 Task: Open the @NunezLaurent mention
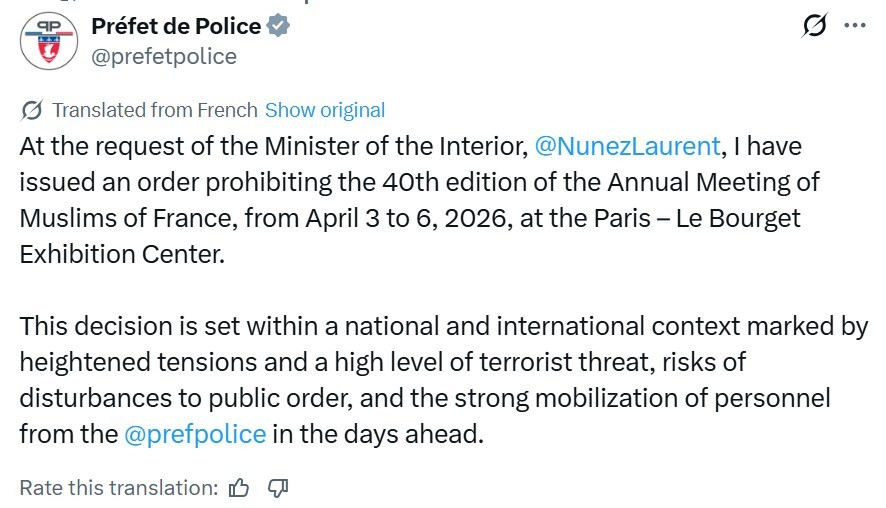[627, 146]
